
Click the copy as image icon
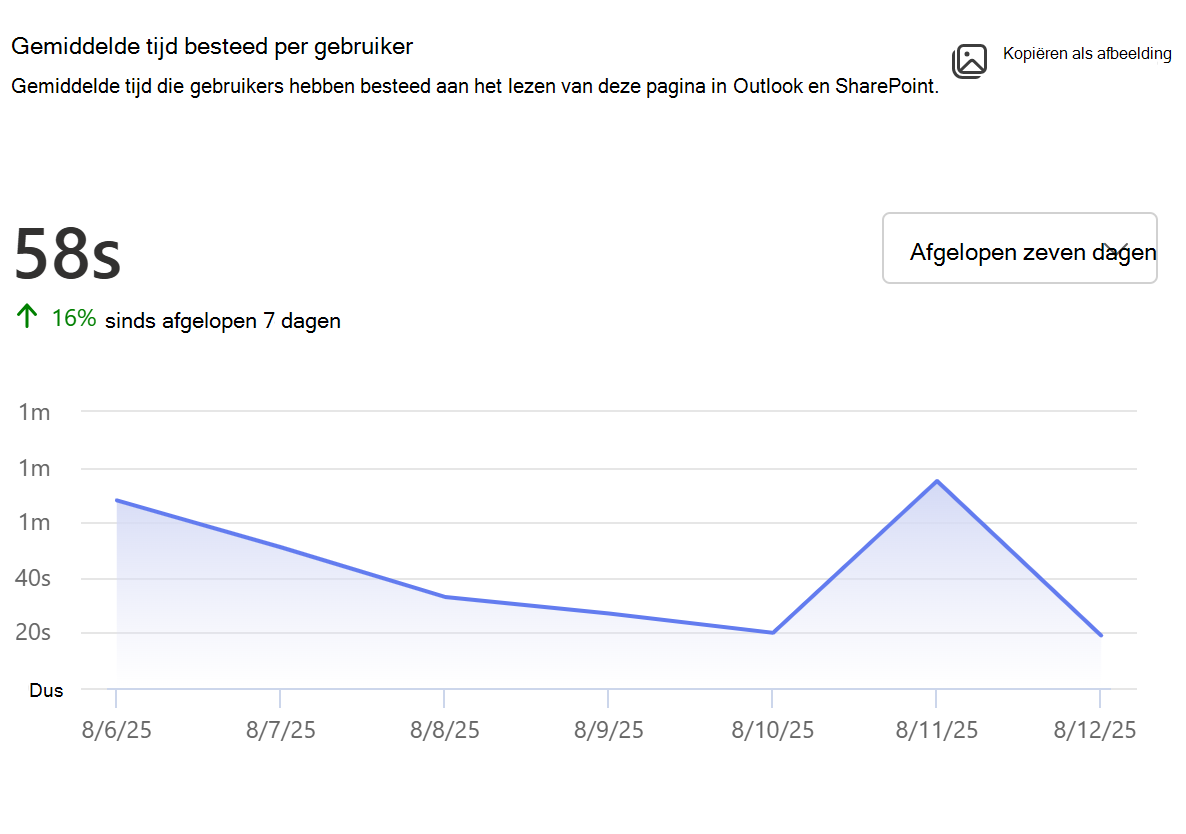coord(969,61)
